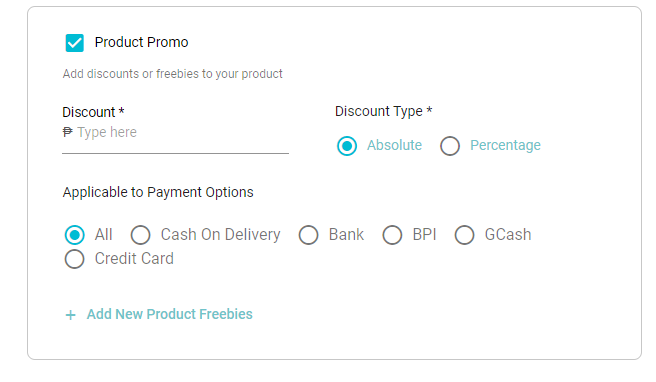This screenshot has height=382, width=656.
Task: Click the peso currency symbol icon
Action: coord(67,132)
